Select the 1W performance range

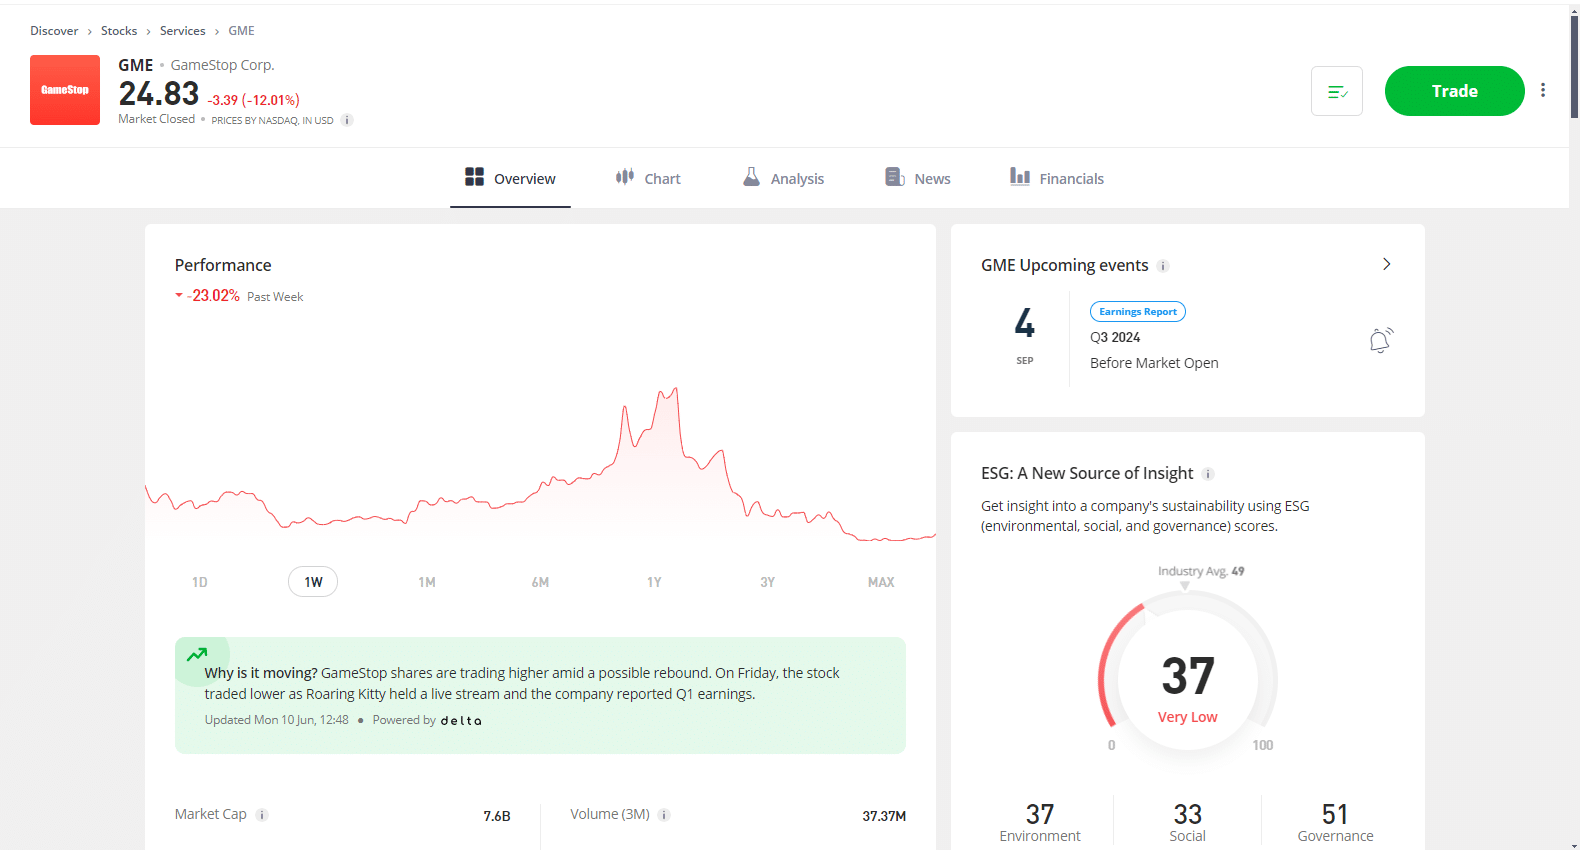313,582
